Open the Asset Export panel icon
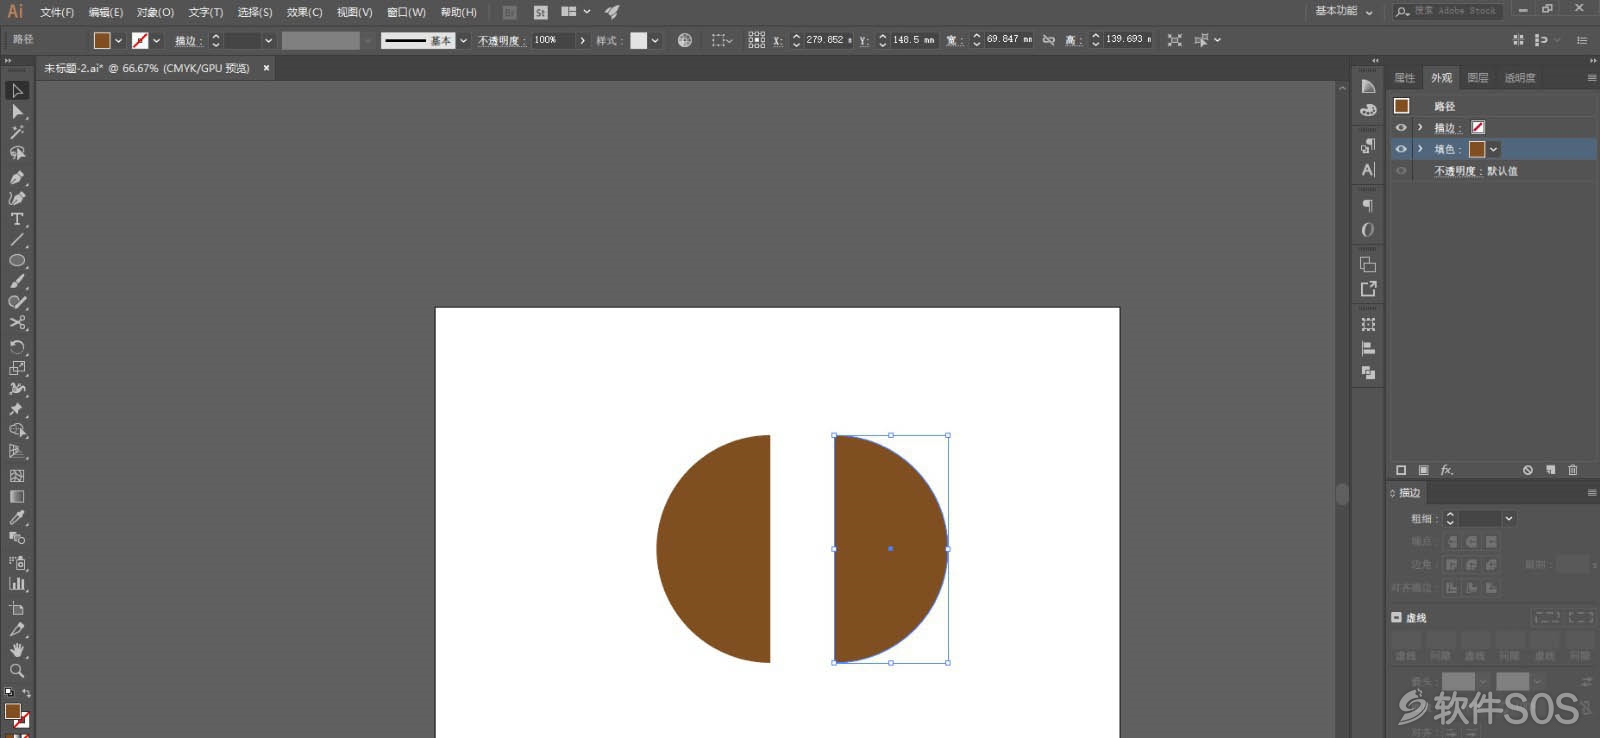The width and height of the screenshot is (1600, 738). coord(1368,289)
